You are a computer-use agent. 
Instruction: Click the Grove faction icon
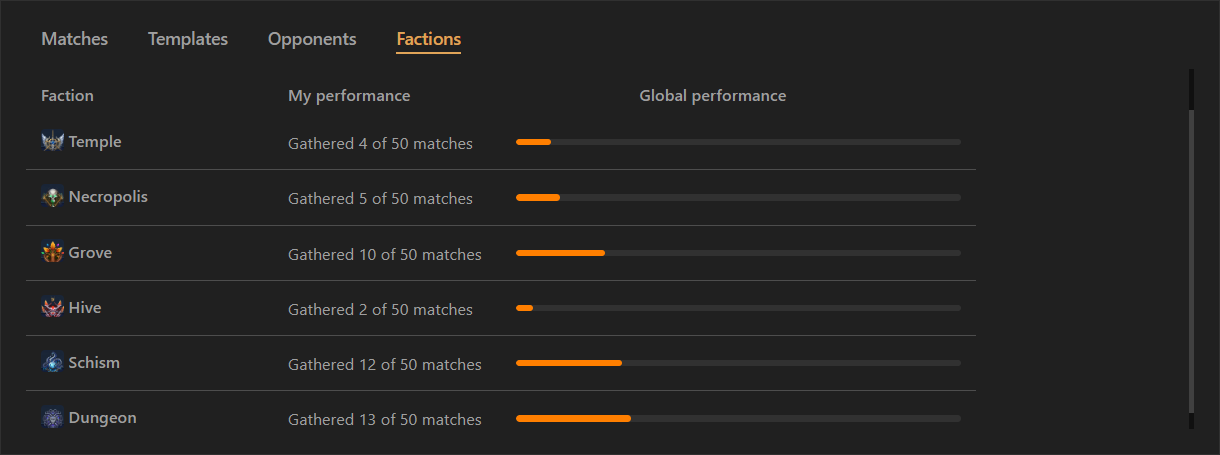coord(52,253)
